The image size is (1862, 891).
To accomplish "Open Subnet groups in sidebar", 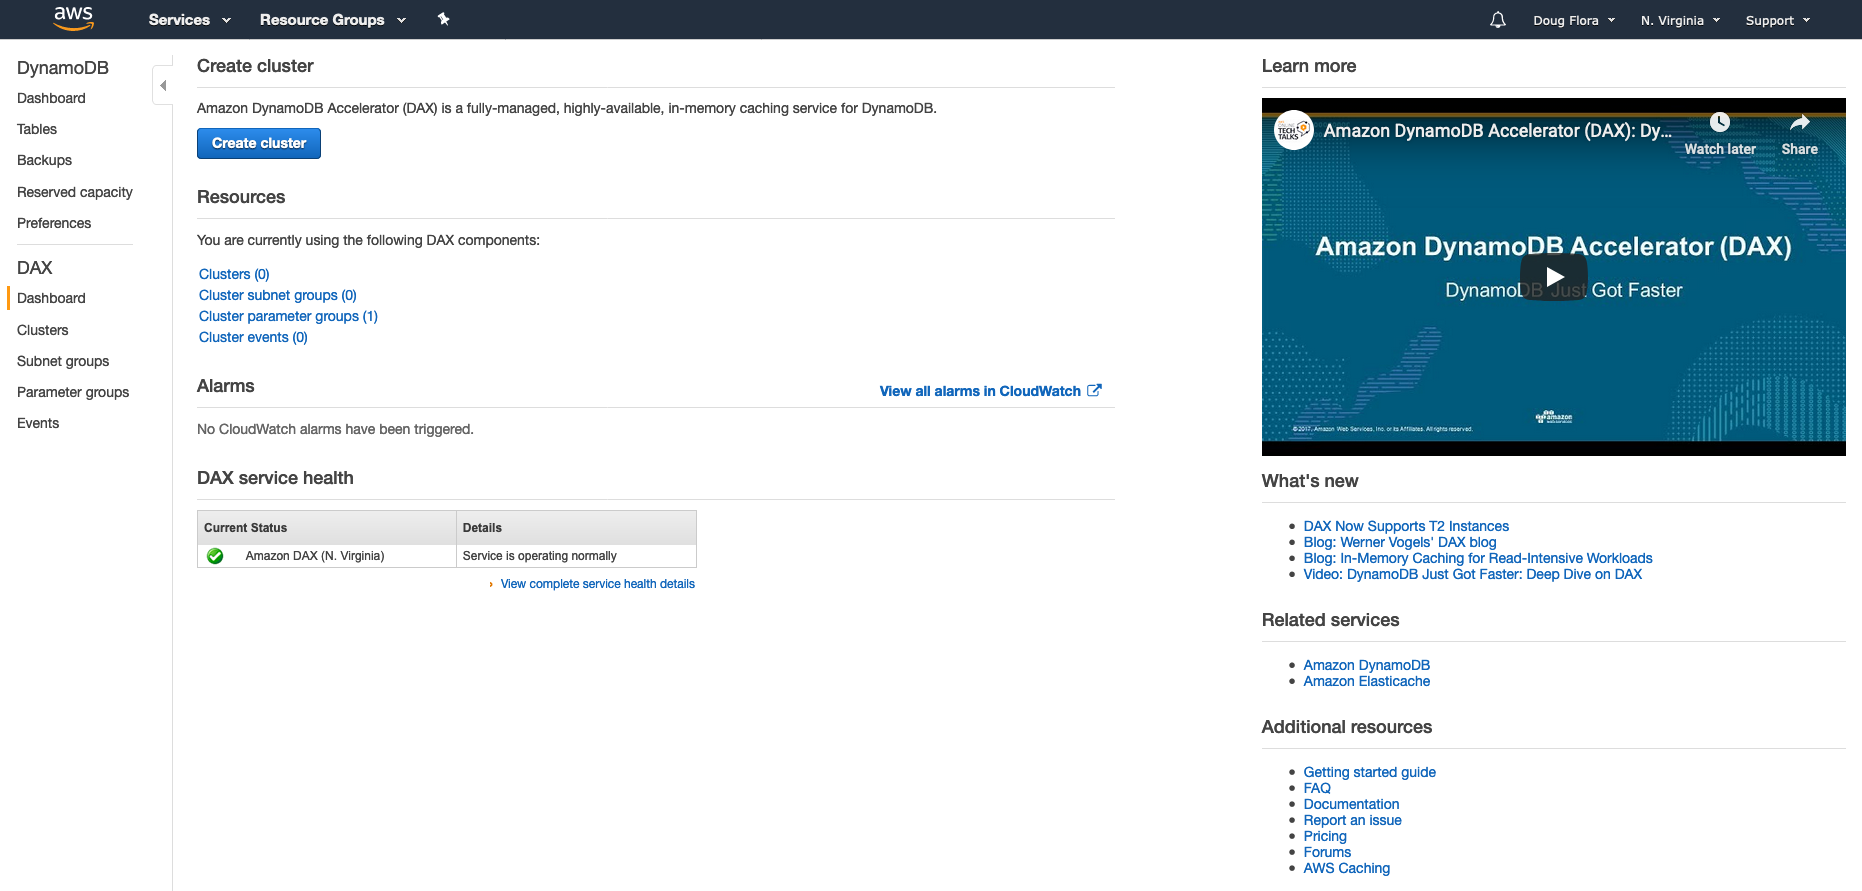I will [63, 361].
